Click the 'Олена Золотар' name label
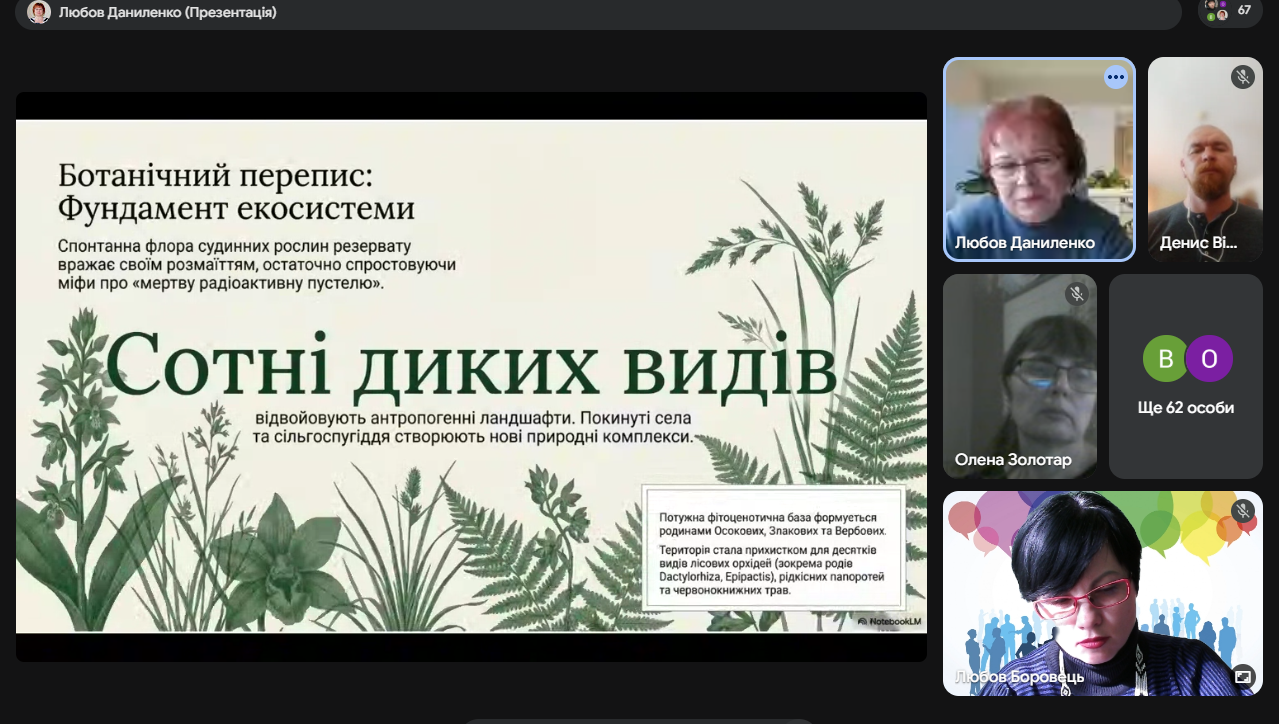The height and width of the screenshot is (724, 1279). coord(1013,460)
